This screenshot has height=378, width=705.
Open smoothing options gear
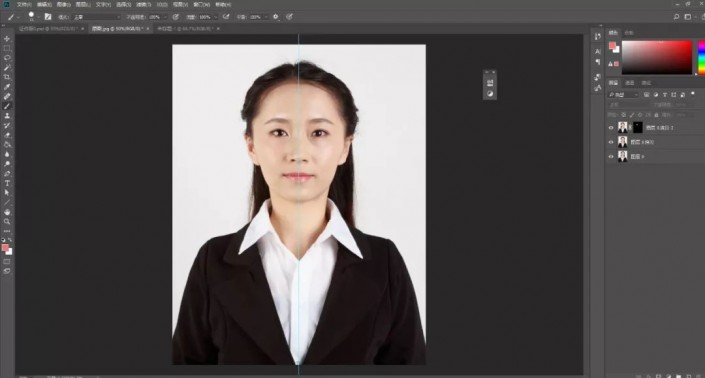click(276, 17)
